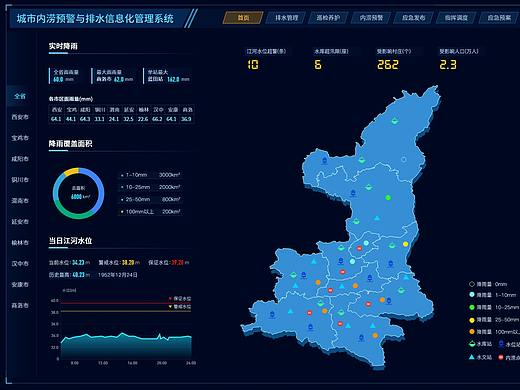Image resolution: width=520 pixels, height=390 pixels.
Task: Click the green 10-25mm rainfall legend icon
Action: (472, 307)
